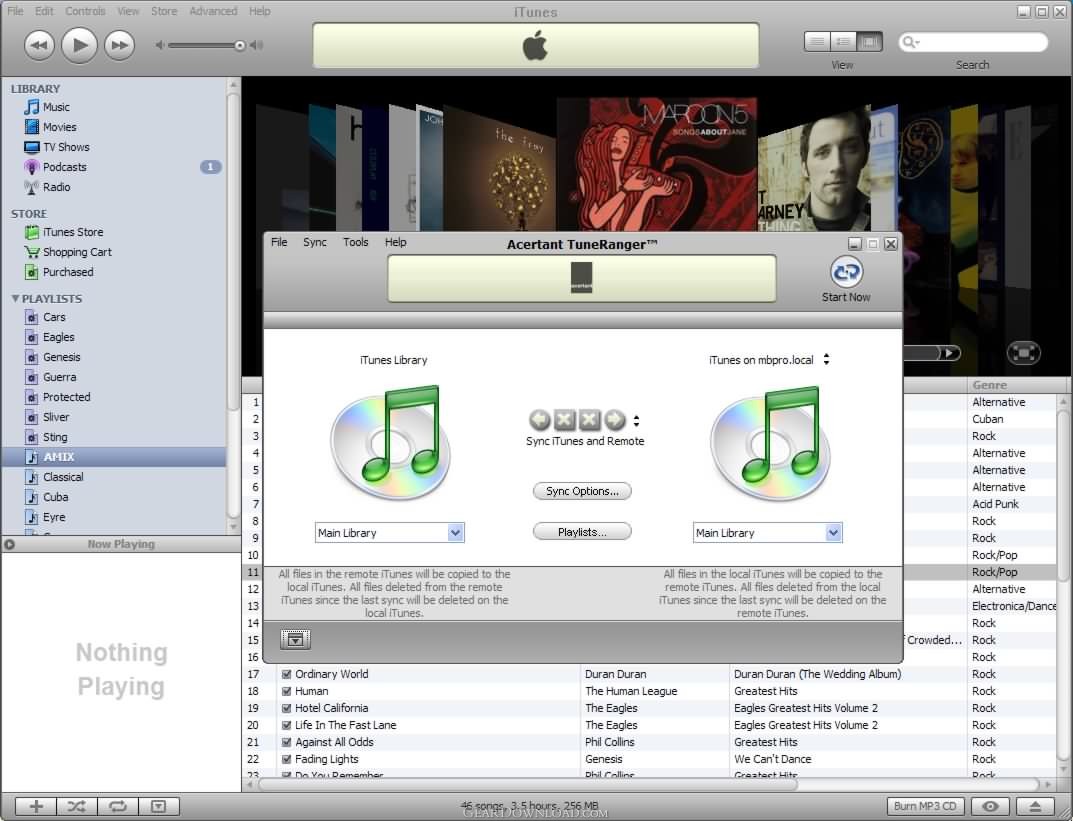This screenshot has height=821, width=1073.
Task: Adjust the iTunes volume slider knob
Action: pyautogui.click(x=240, y=46)
